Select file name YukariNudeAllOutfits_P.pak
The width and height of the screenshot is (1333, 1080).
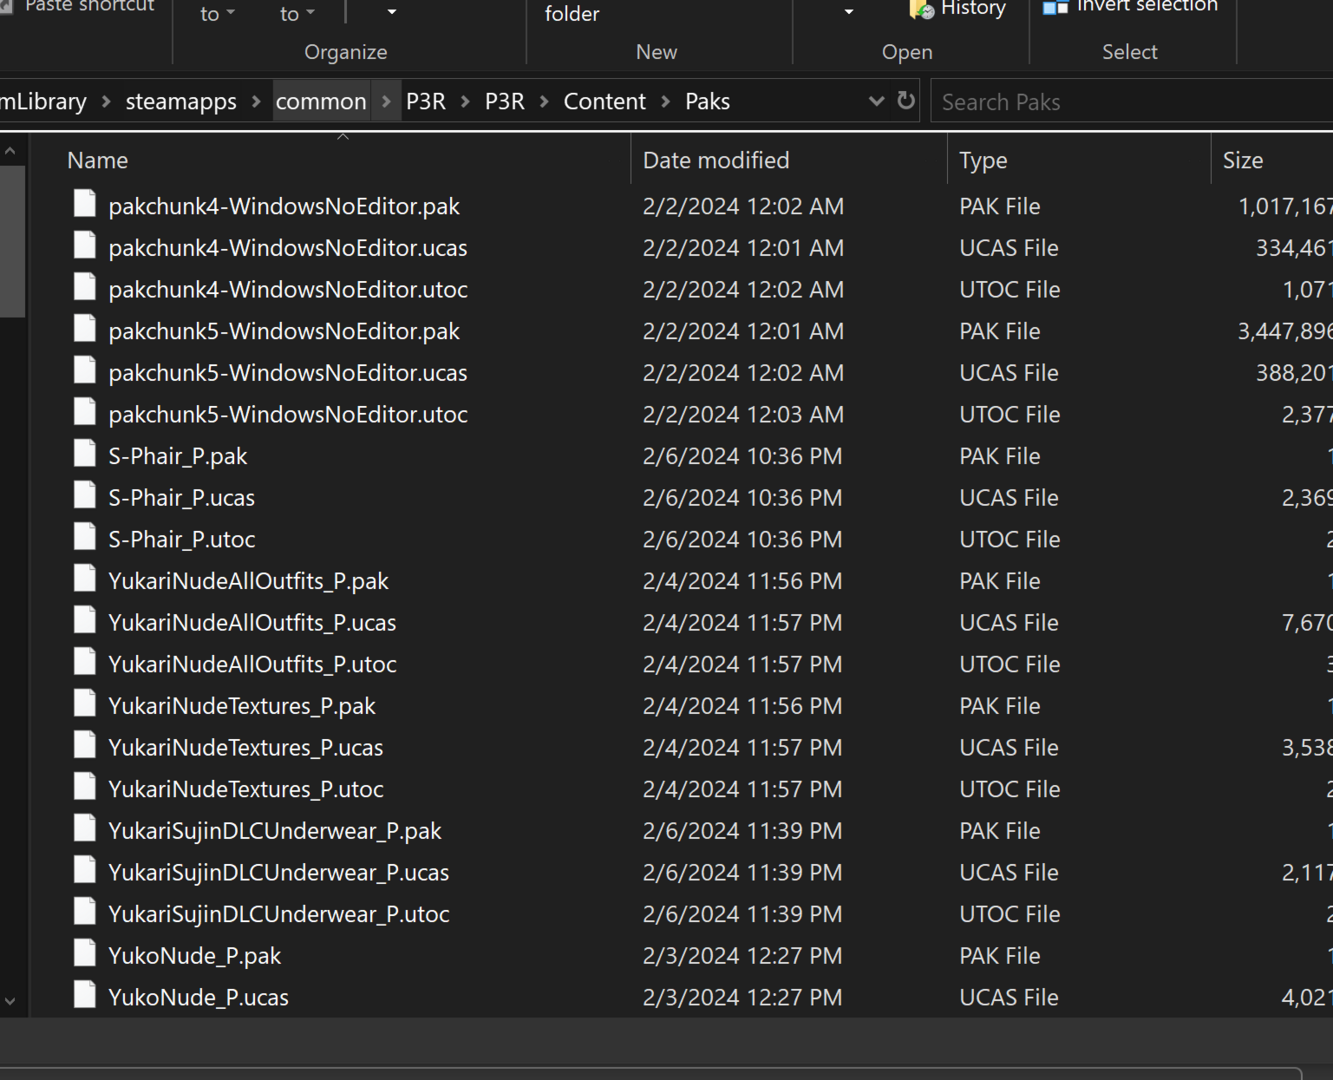(x=248, y=580)
